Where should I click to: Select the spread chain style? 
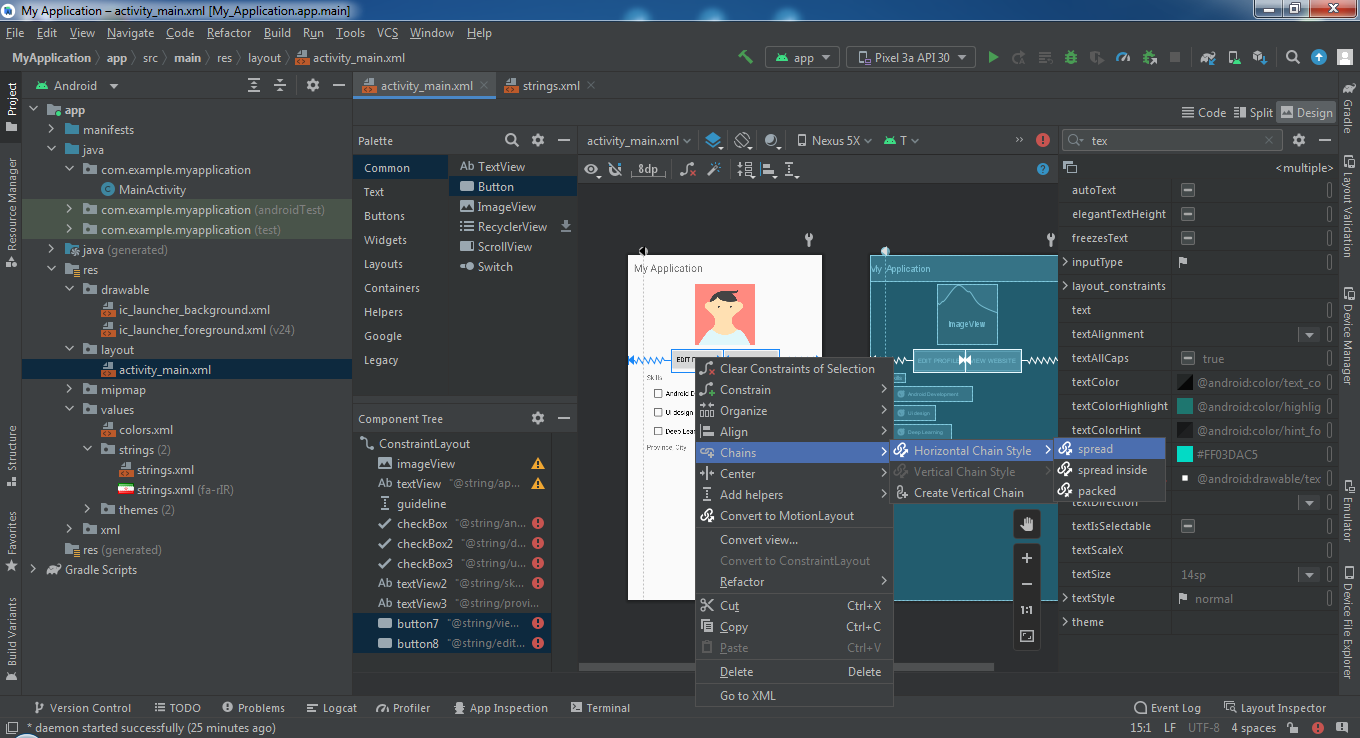[1110, 449]
